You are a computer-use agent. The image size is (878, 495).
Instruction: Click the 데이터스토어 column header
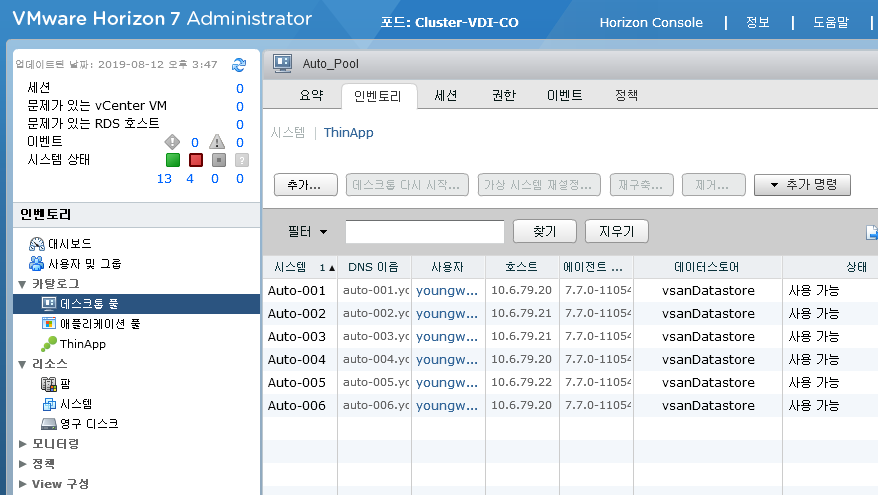coord(707,267)
